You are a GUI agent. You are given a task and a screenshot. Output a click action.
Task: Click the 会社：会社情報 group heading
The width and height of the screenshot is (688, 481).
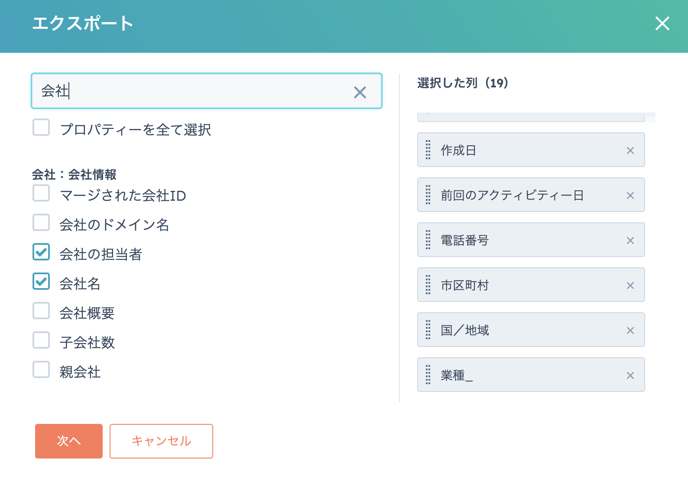click(74, 175)
